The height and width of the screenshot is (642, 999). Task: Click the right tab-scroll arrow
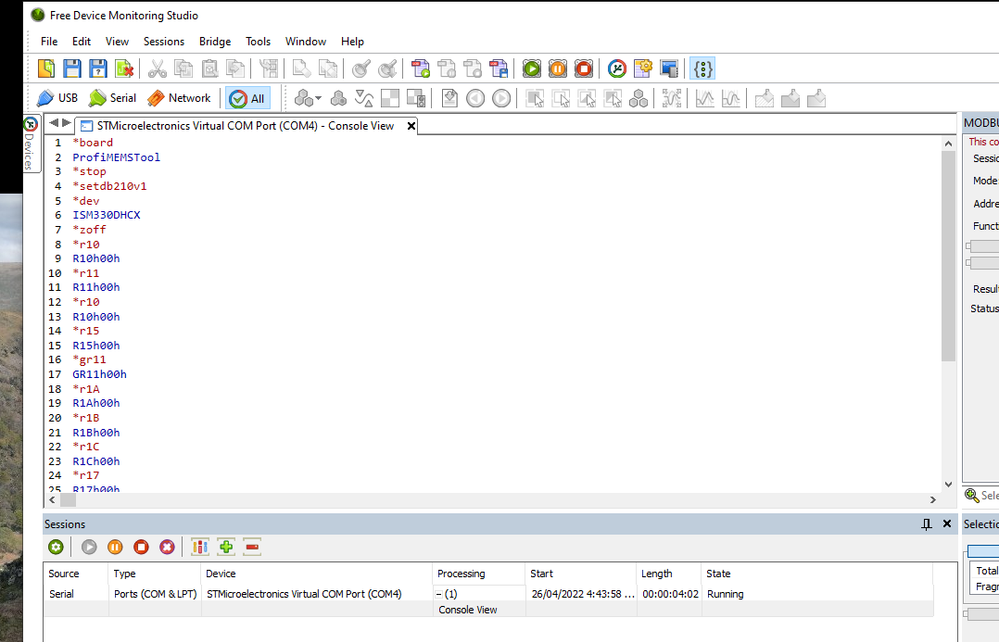pos(66,123)
